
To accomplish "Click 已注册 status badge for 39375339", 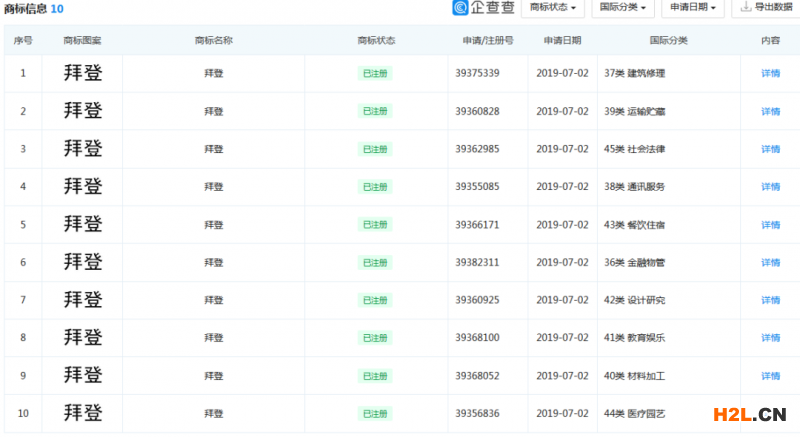I will pos(375,73).
